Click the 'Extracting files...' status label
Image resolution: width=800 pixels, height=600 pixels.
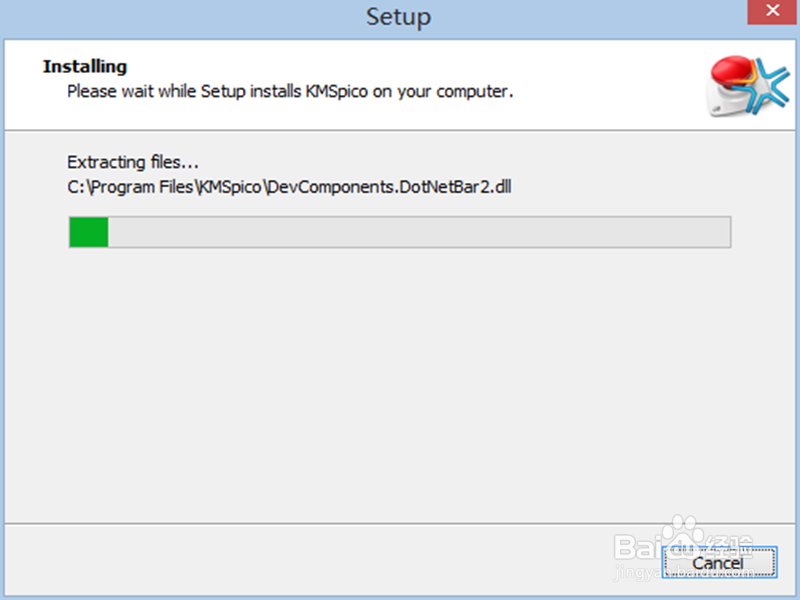tap(133, 162)
